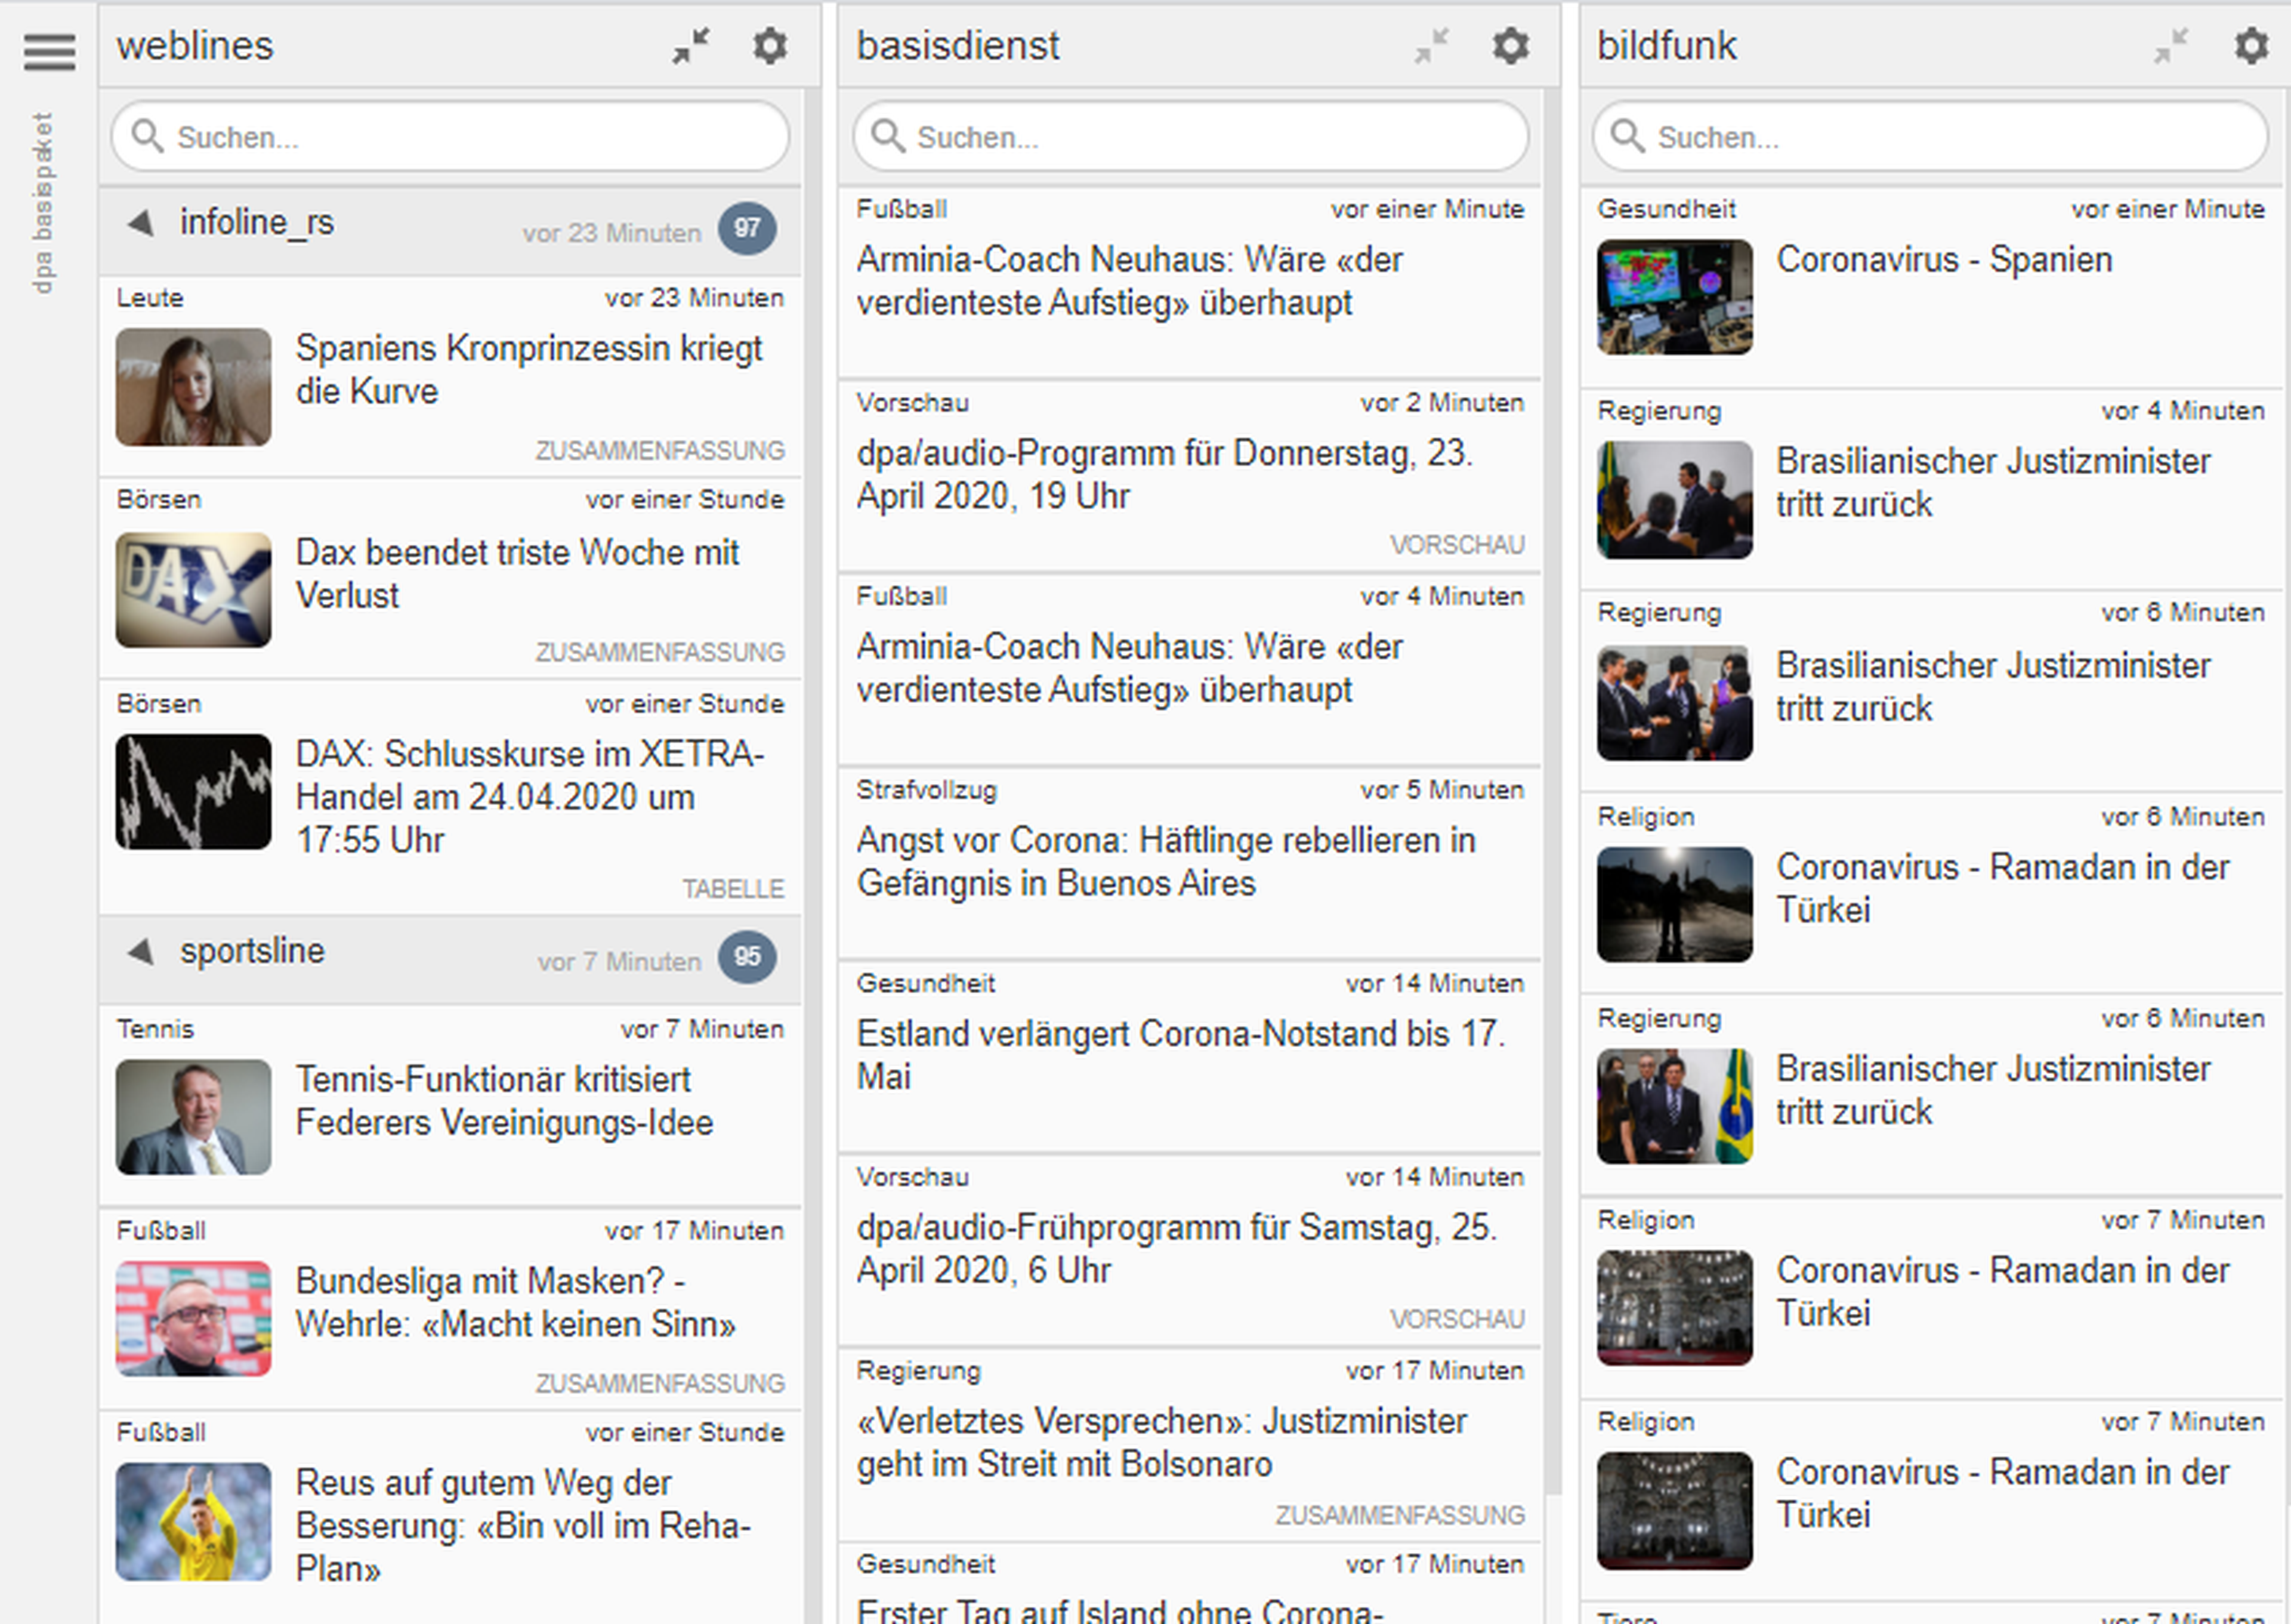Click the Tennis-Funktionär article photo
The height and width of the screenshot is (1624, 2291).
pyautogui.click(x=193, y=1117)
